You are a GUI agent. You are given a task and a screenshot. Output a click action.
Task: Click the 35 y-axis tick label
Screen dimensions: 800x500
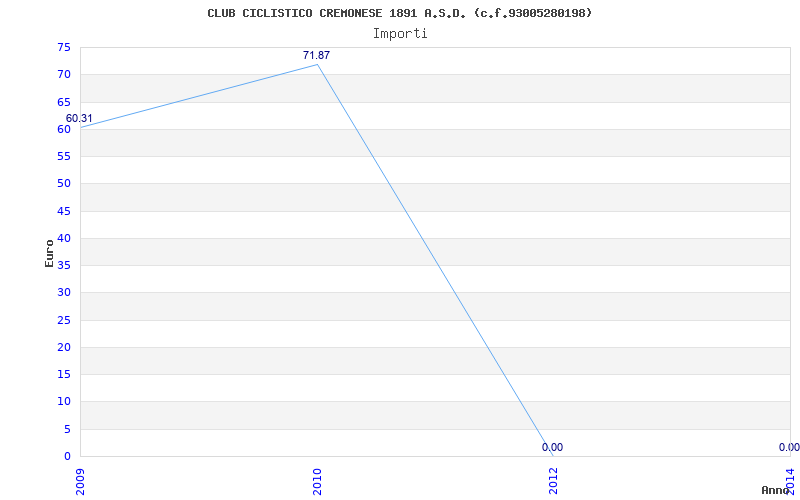[64, 266]
